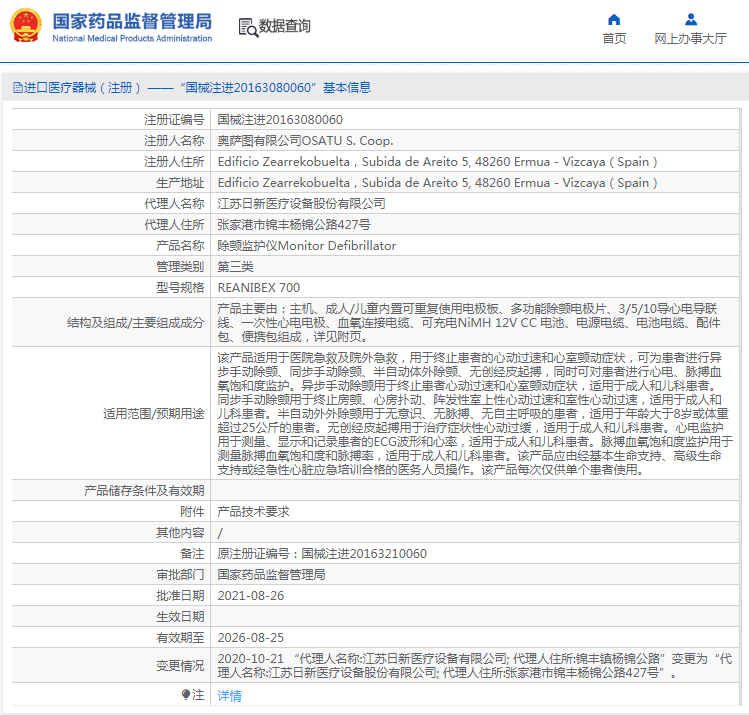Screen dimensions: 749x715
Task: Click the model value REANIBEX 700
Action: pos(258,288)
